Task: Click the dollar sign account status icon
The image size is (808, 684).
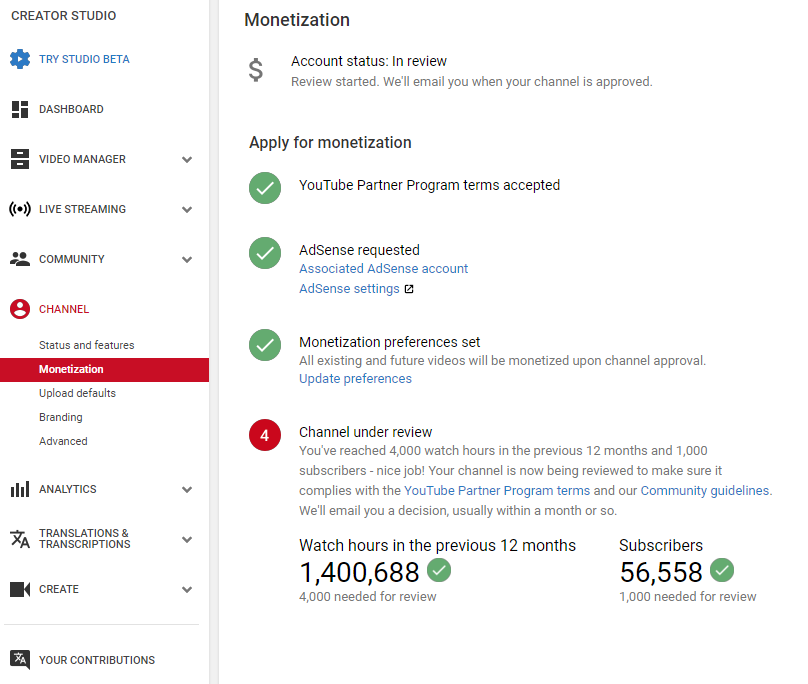Action: pos(256,70)
